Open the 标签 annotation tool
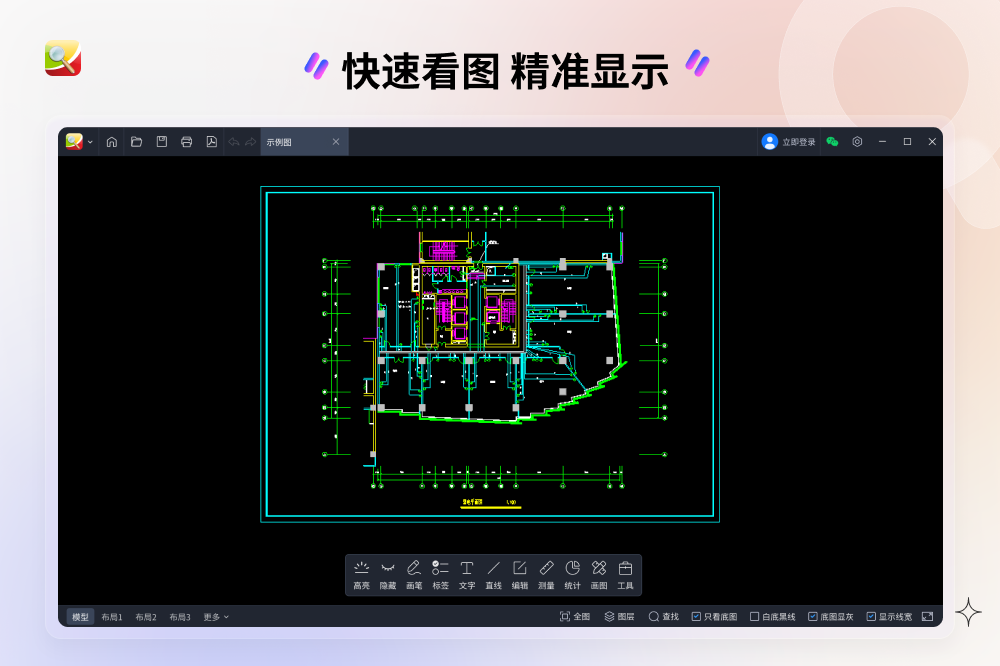 pyautogui.click(x=440, y=570)
